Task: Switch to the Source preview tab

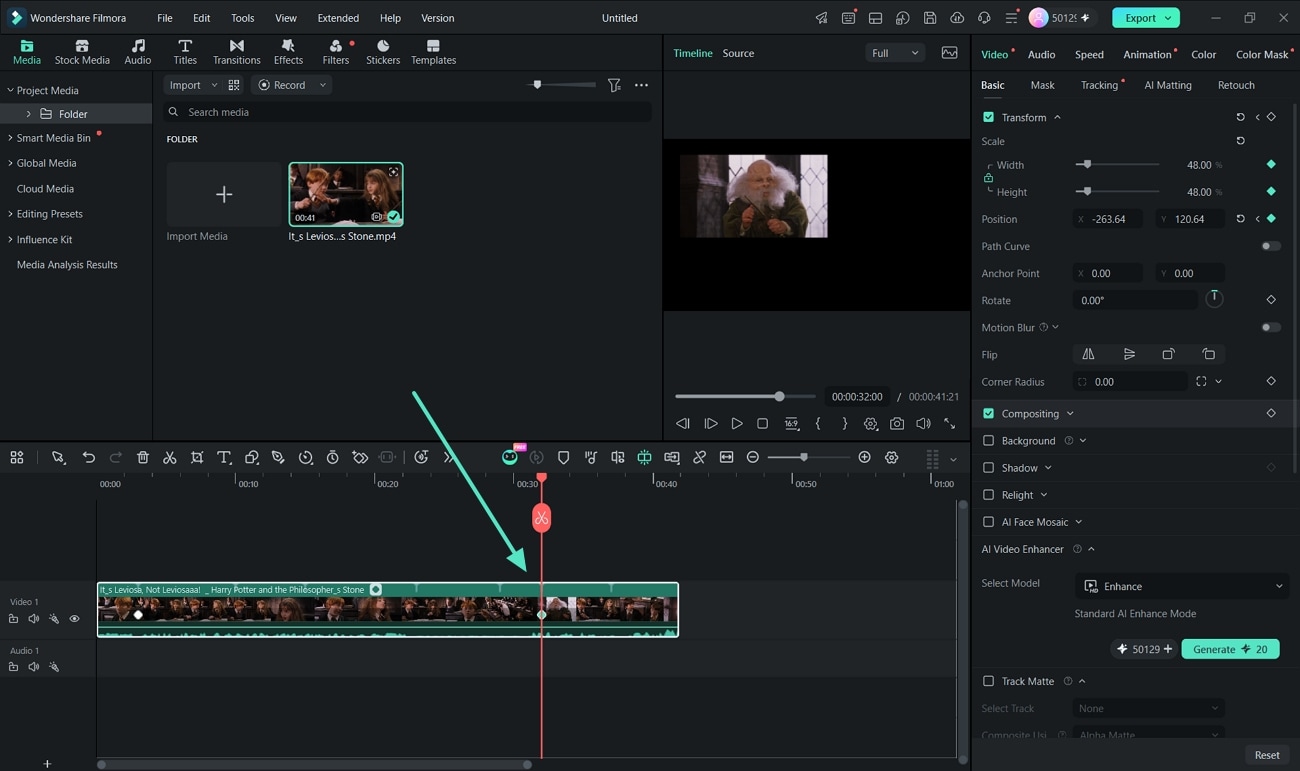Action: coord(738,53)
